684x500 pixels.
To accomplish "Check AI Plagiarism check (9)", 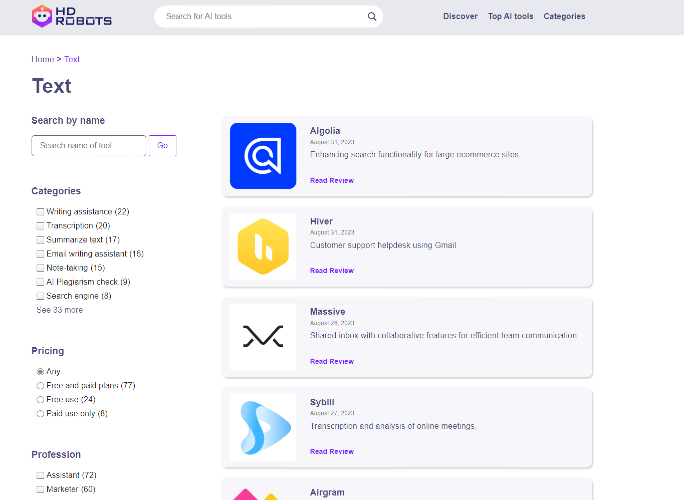I will (x=40, y=282).
